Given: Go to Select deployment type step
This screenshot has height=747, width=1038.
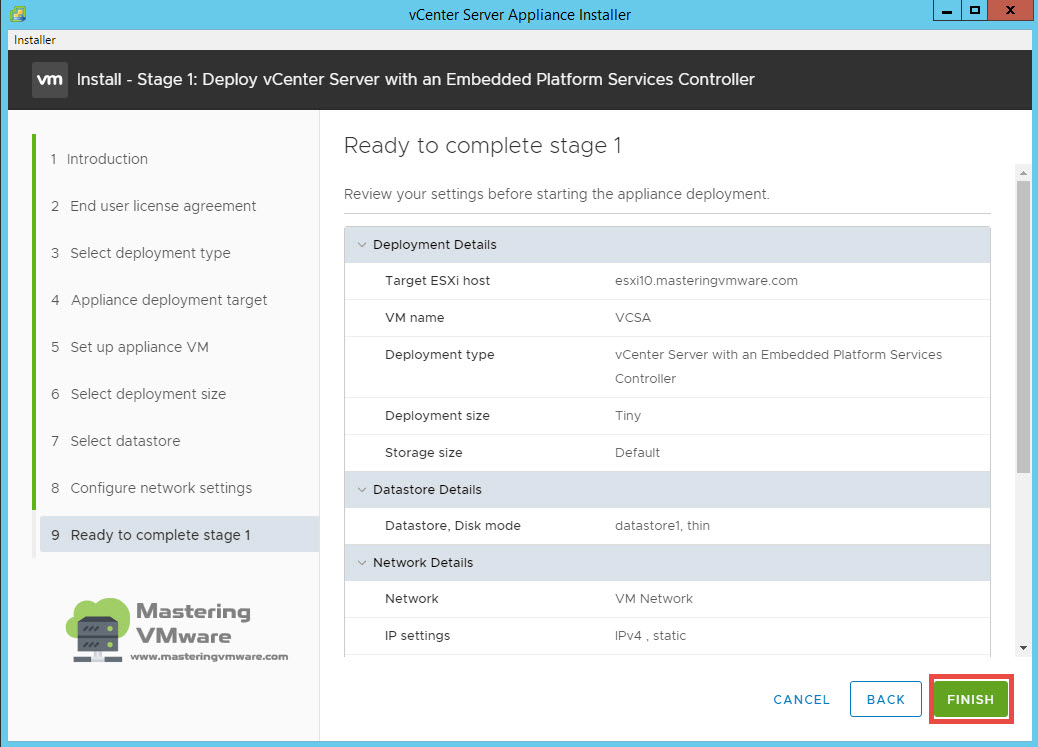Looking at the screenshot, I should tap(141, 253).
